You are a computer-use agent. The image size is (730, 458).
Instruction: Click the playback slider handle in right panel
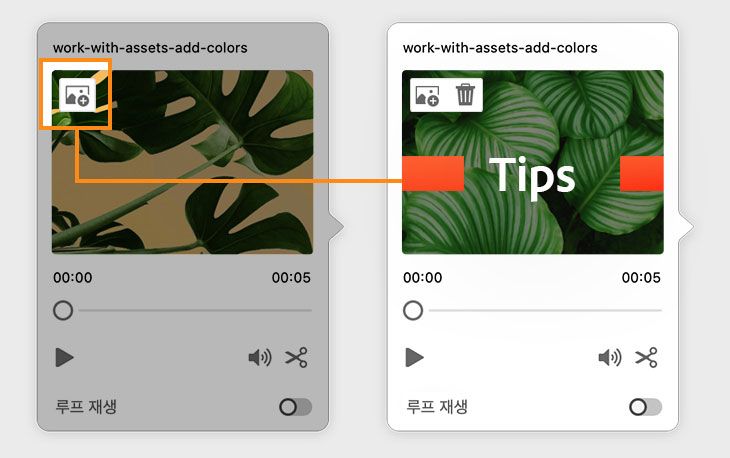[x=413, y=310]
